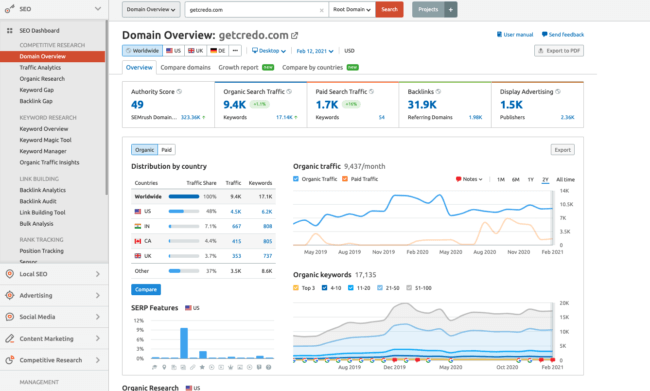Switch chart to Organic toggle
This screenshot has width=650, height=391.
[144, 150]
